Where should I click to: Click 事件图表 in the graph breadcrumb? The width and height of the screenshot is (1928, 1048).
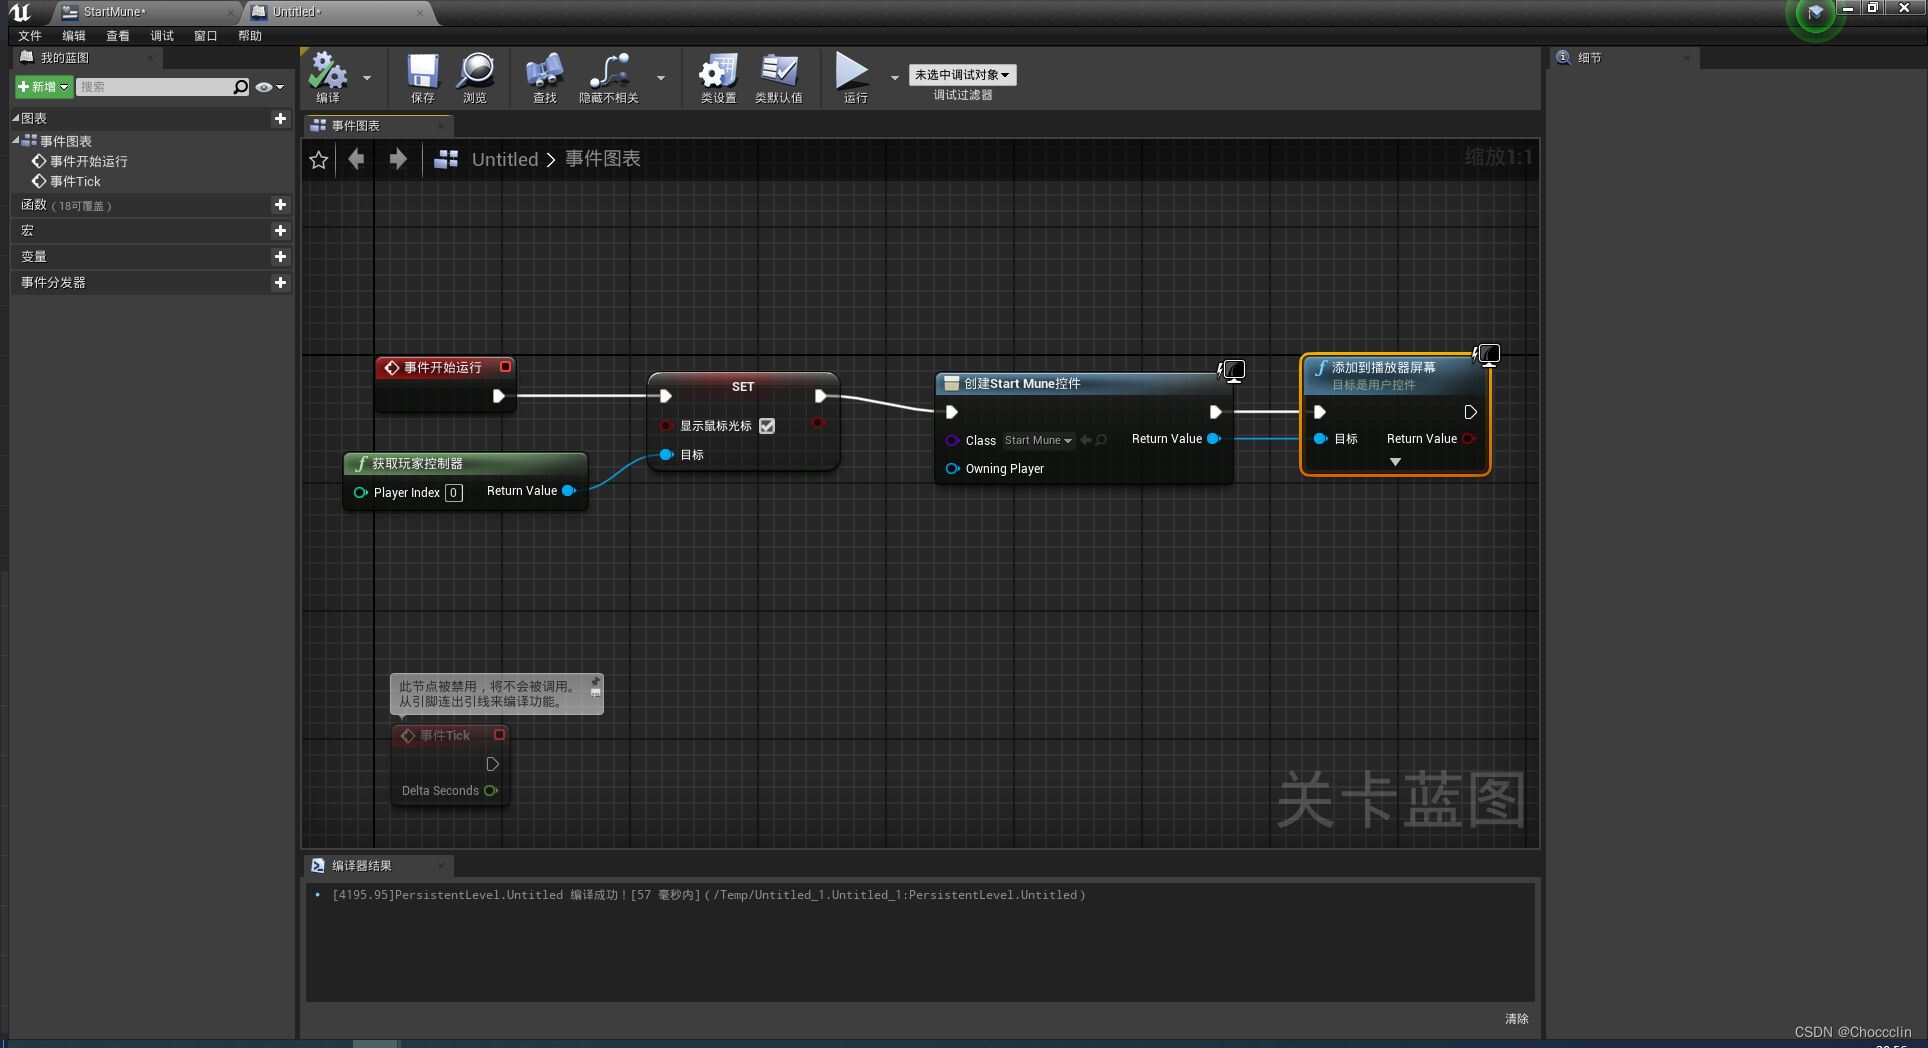point(603,159)
